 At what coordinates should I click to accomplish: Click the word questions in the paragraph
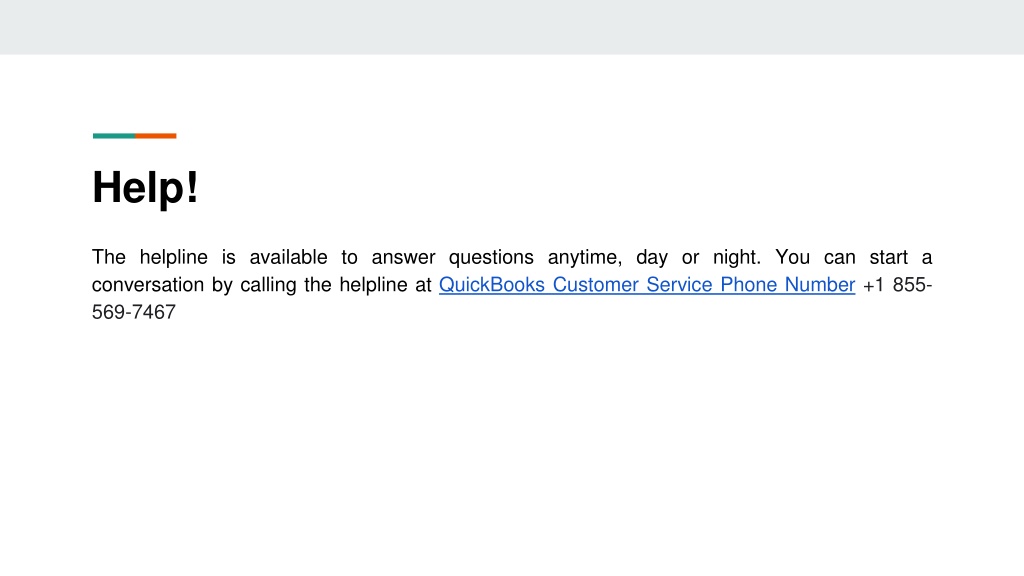click(491, 257)
